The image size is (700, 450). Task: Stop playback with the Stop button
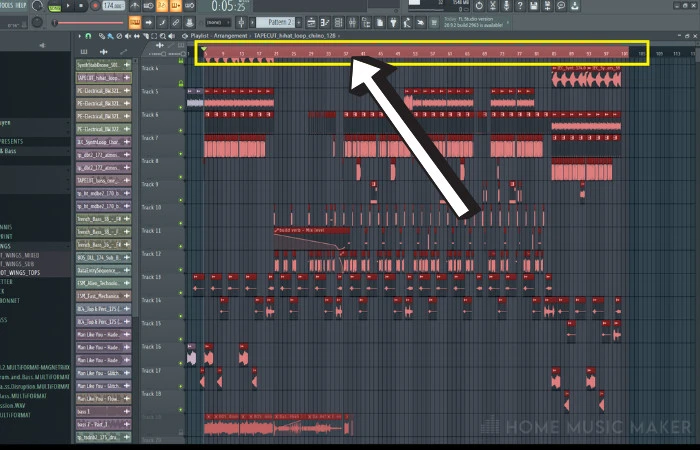tap(81, 6)
